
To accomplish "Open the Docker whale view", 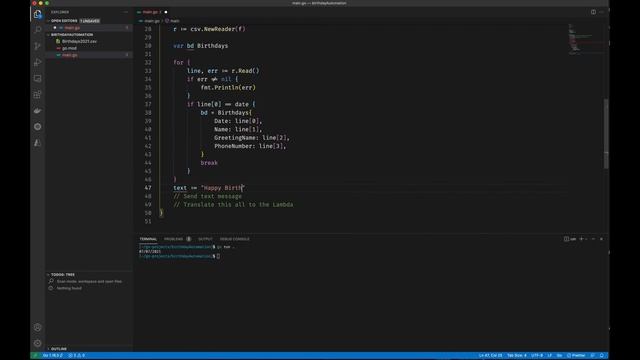I will pyautogui.click(x=38, y=111).
